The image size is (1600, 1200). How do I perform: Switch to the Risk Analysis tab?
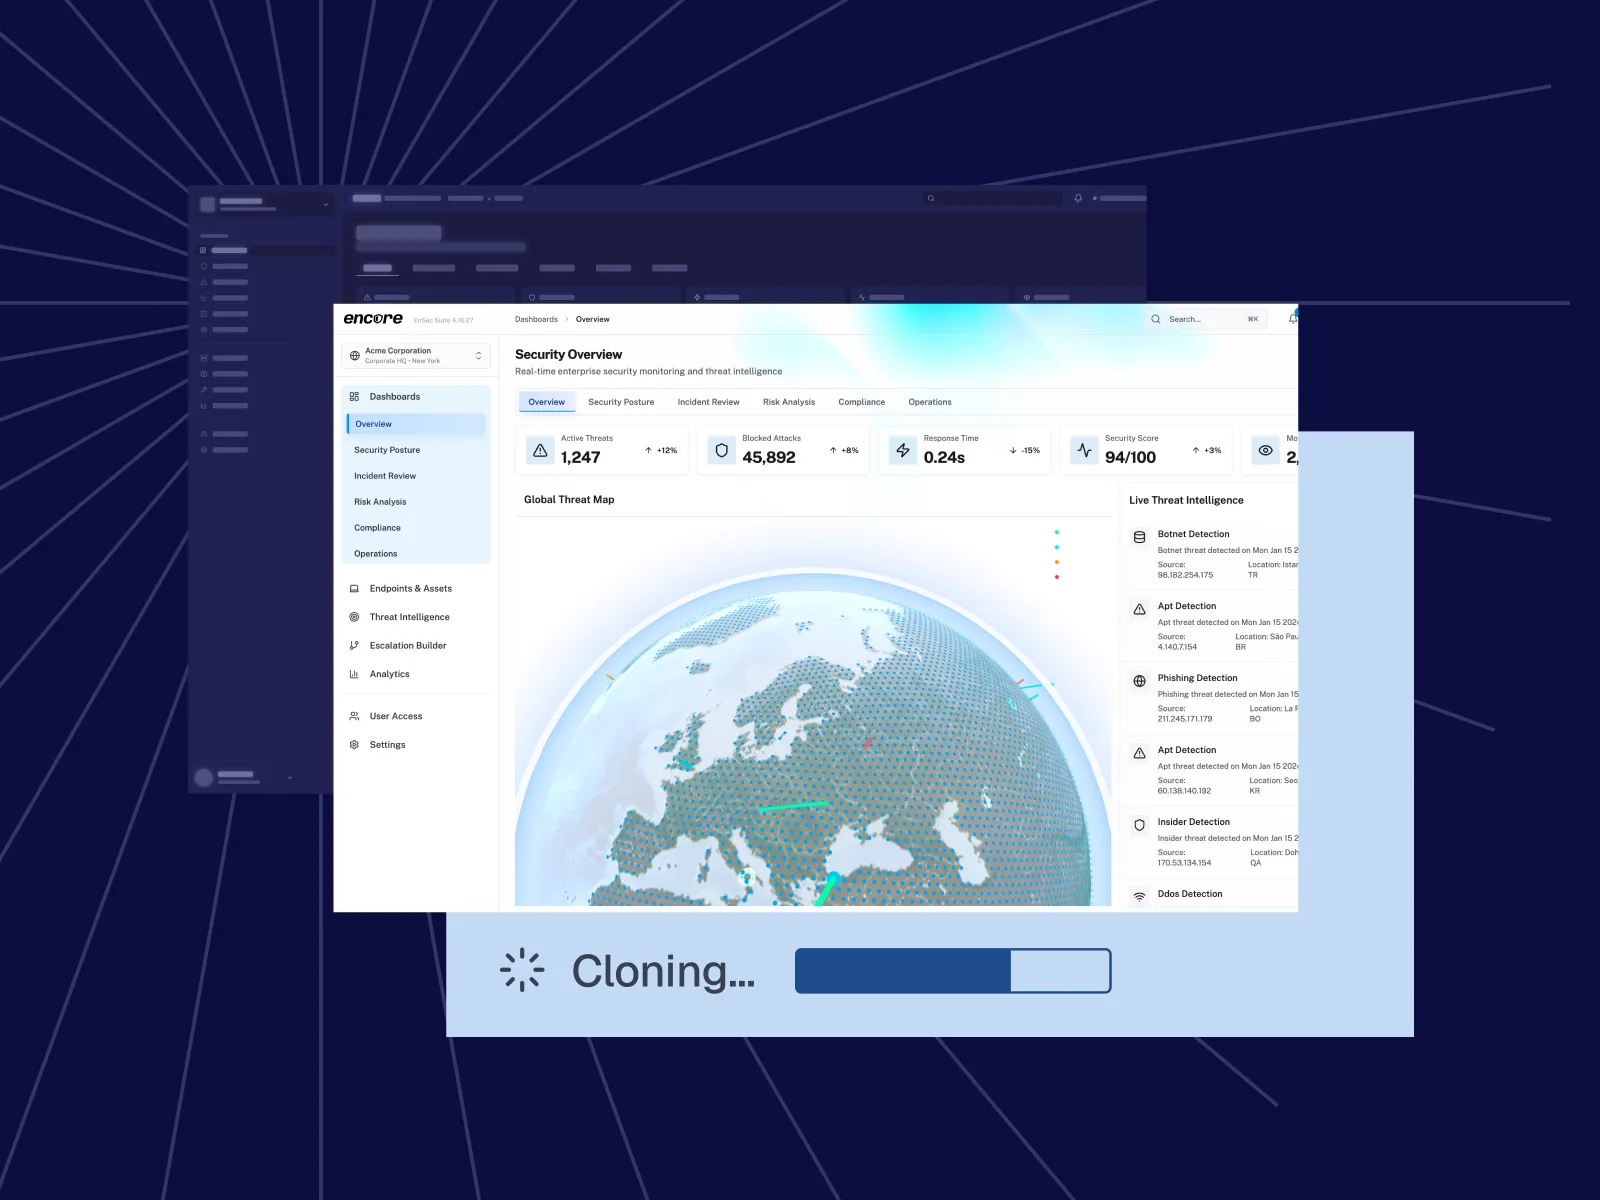tap(789, 402)
